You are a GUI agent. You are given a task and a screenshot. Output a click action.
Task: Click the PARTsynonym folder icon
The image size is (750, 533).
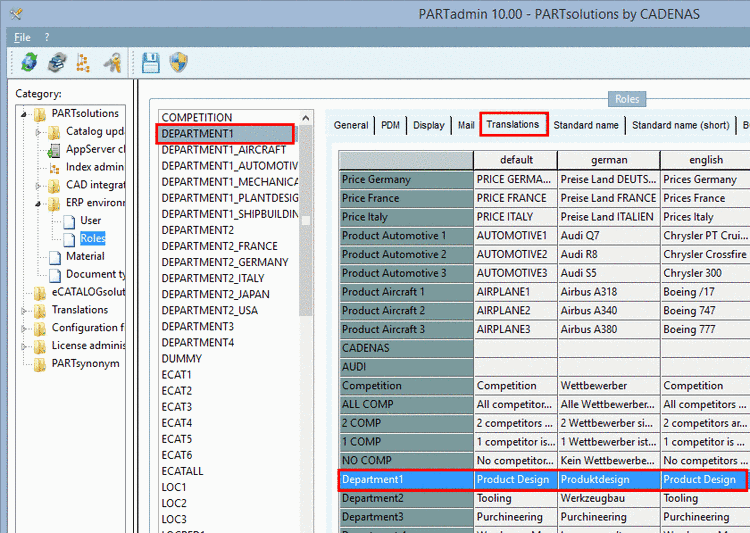point(40,364)
